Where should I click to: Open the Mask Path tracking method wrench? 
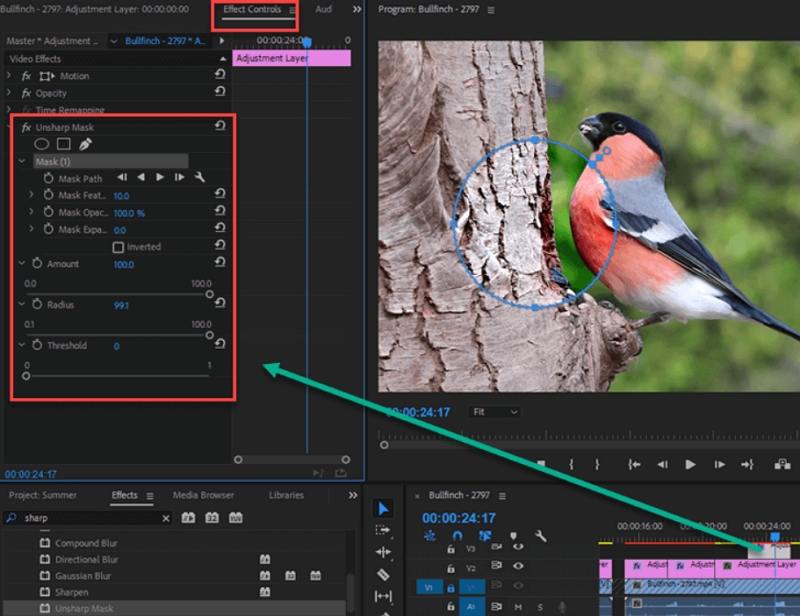tap(201, 177)
